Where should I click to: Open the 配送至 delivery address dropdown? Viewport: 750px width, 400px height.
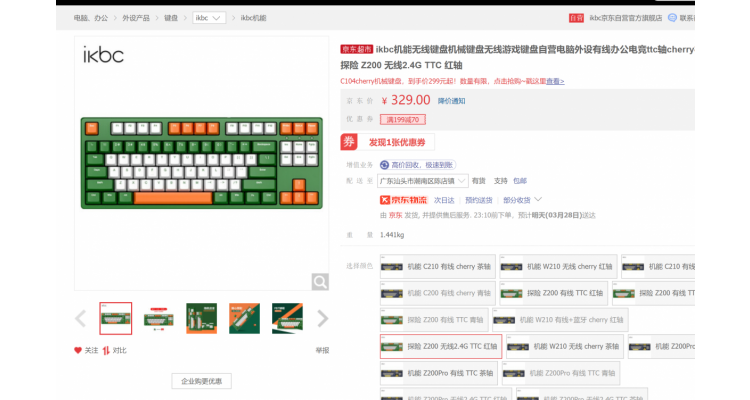423,181
